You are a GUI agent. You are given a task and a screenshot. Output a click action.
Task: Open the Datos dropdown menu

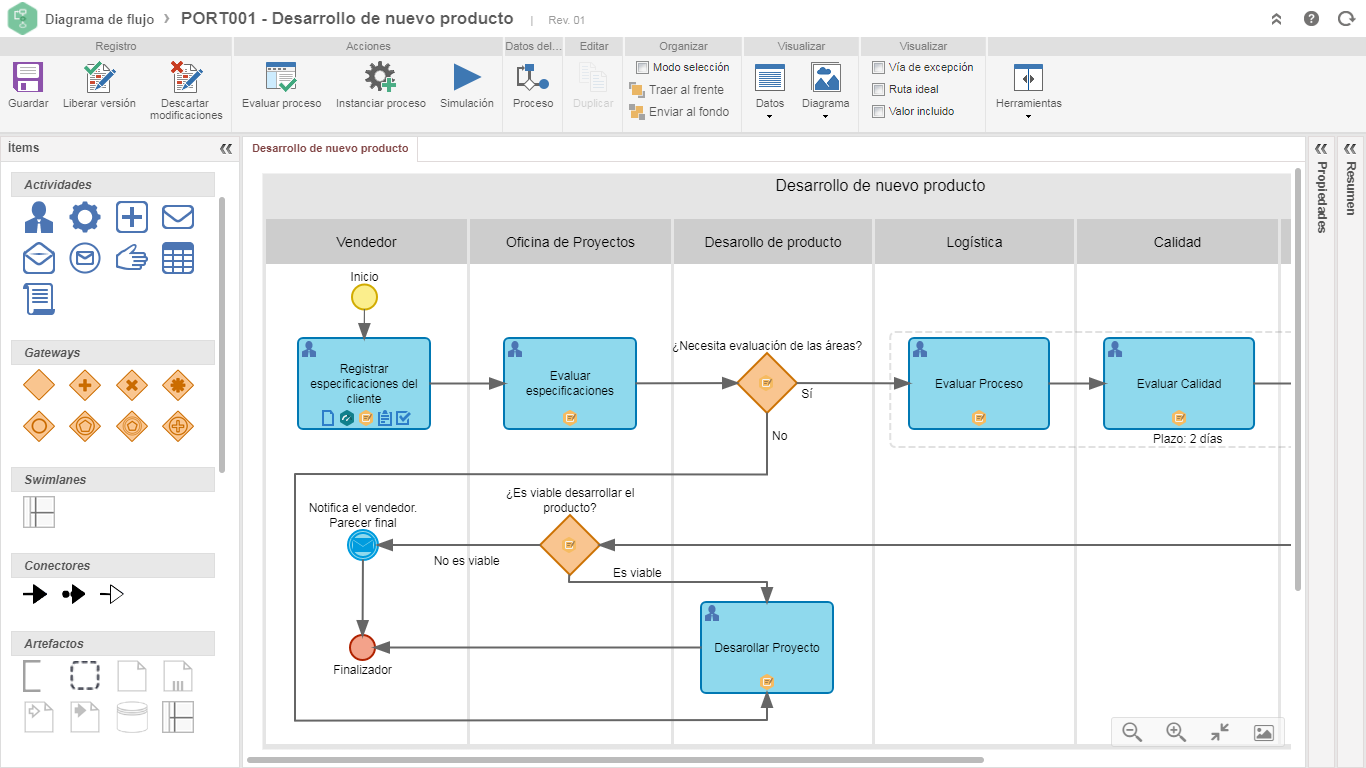coord(769,91)
